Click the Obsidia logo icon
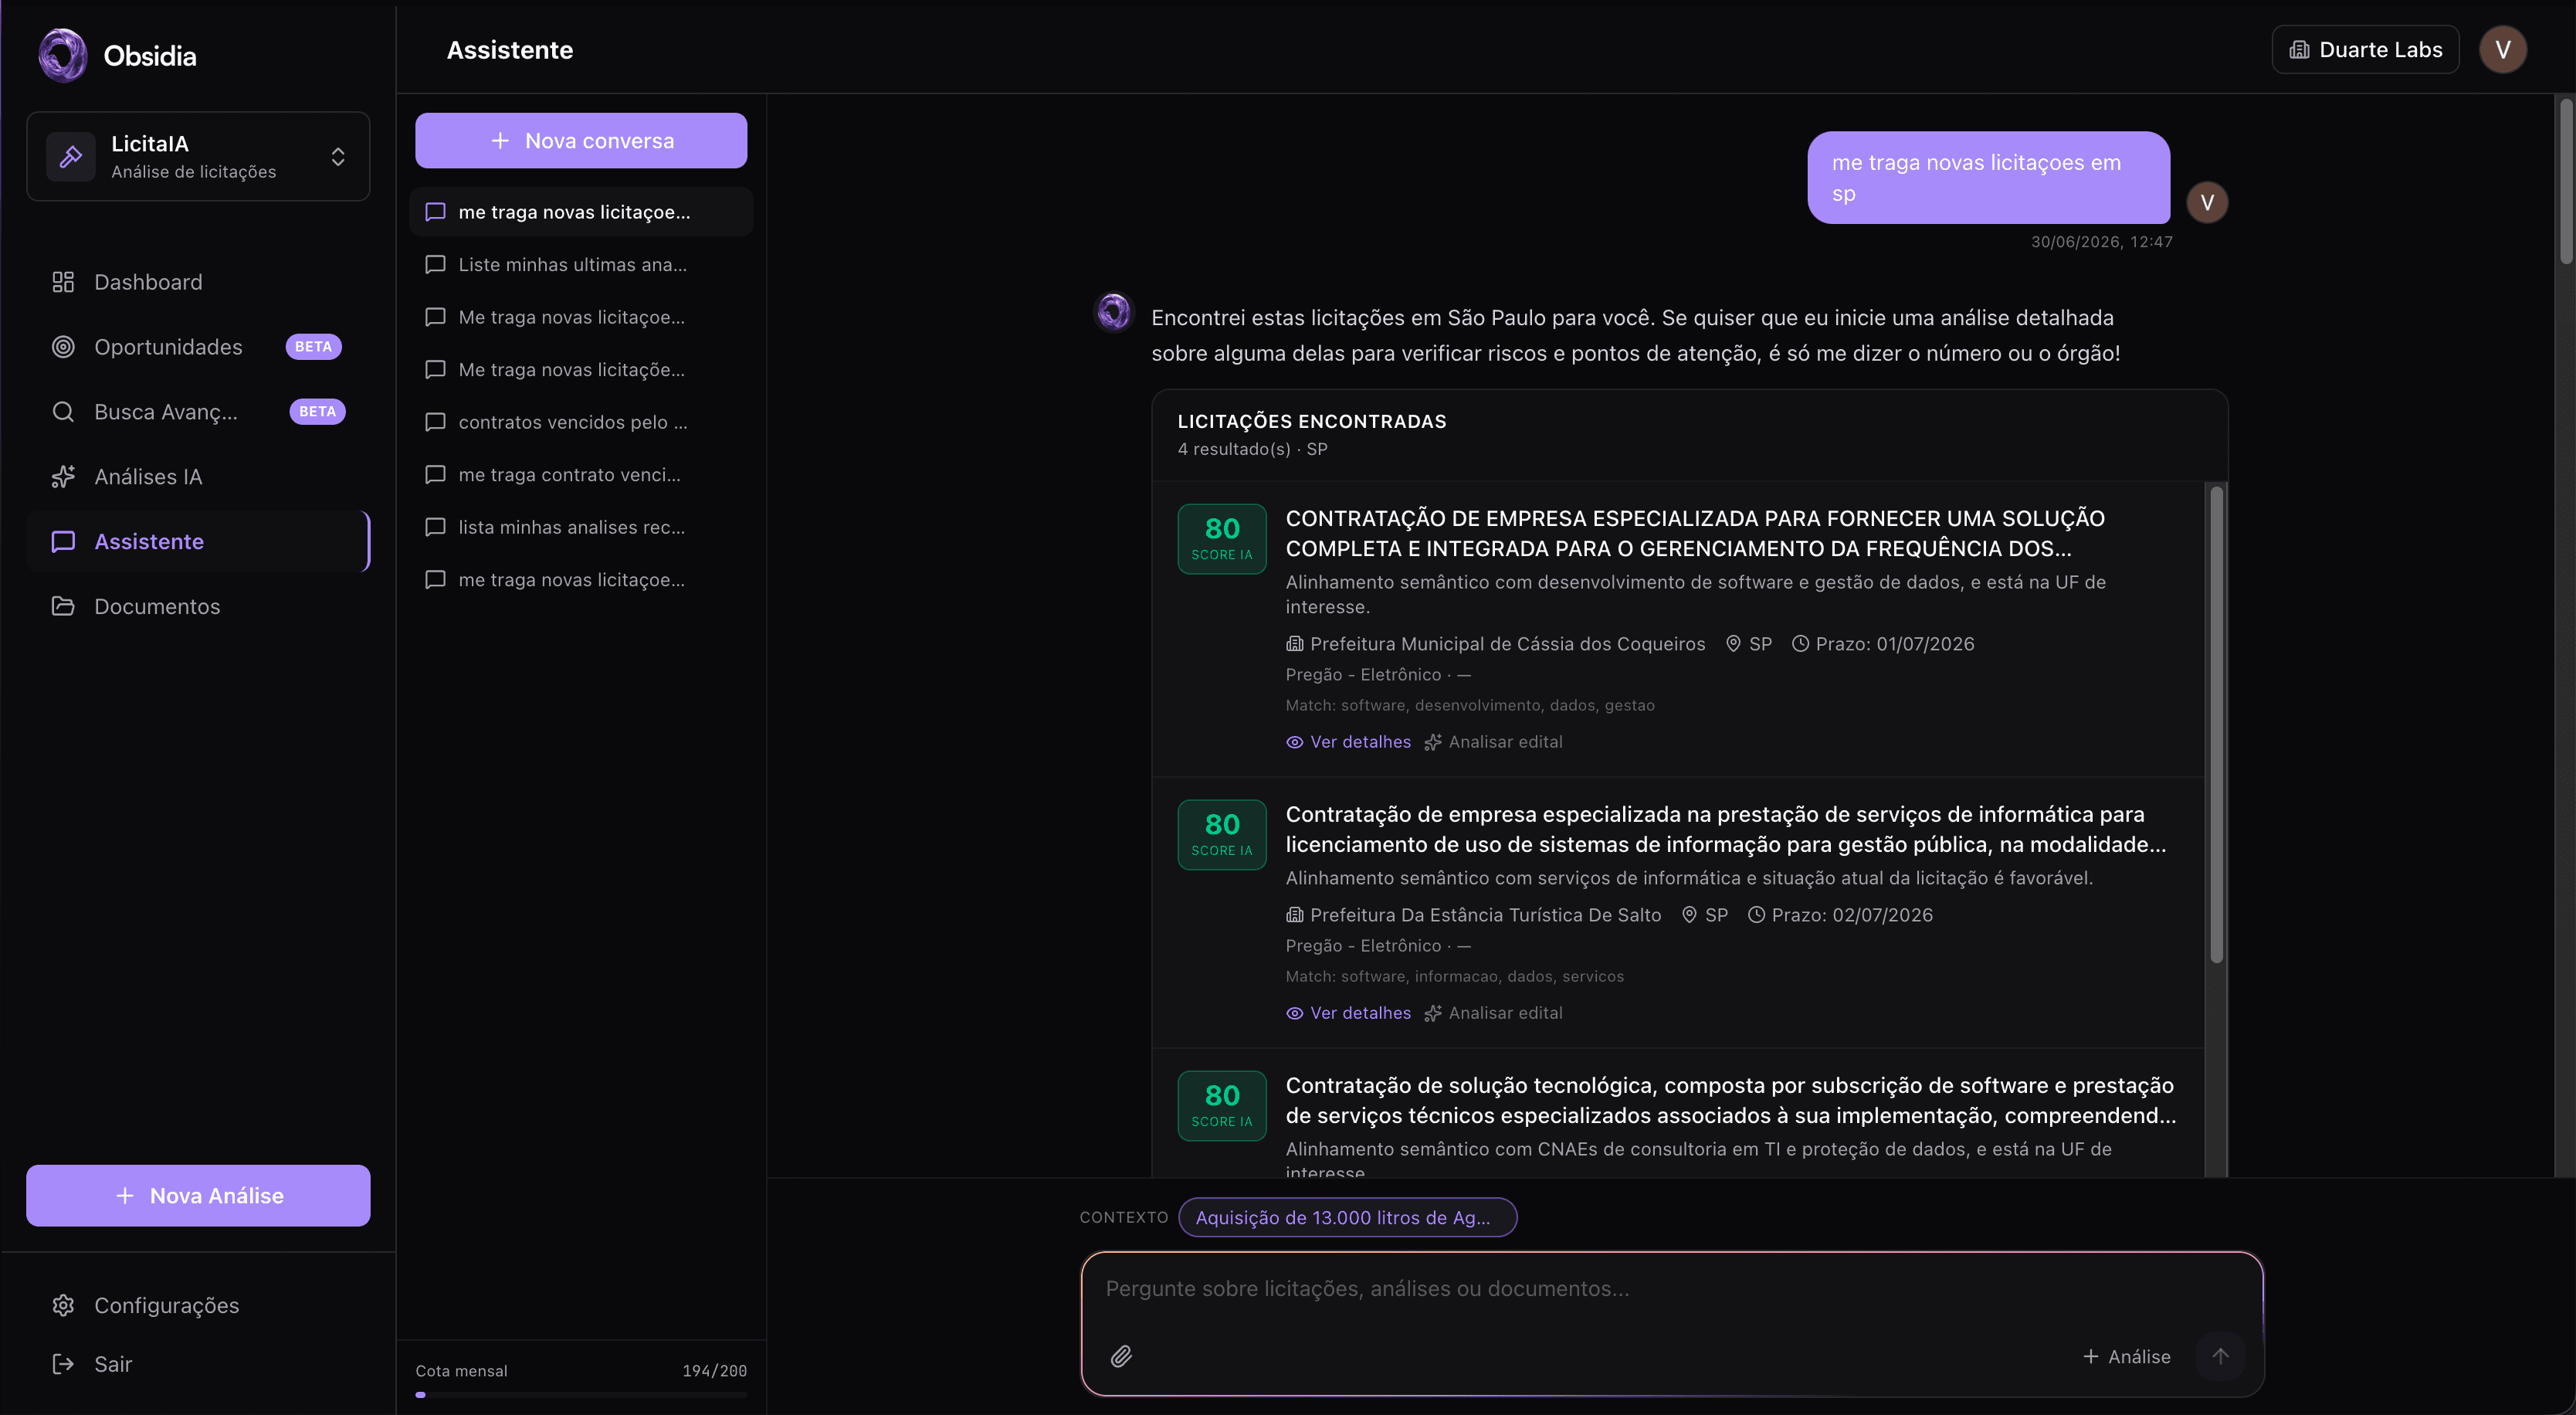The image size is (2576, 1415). (x=62, y=55)
